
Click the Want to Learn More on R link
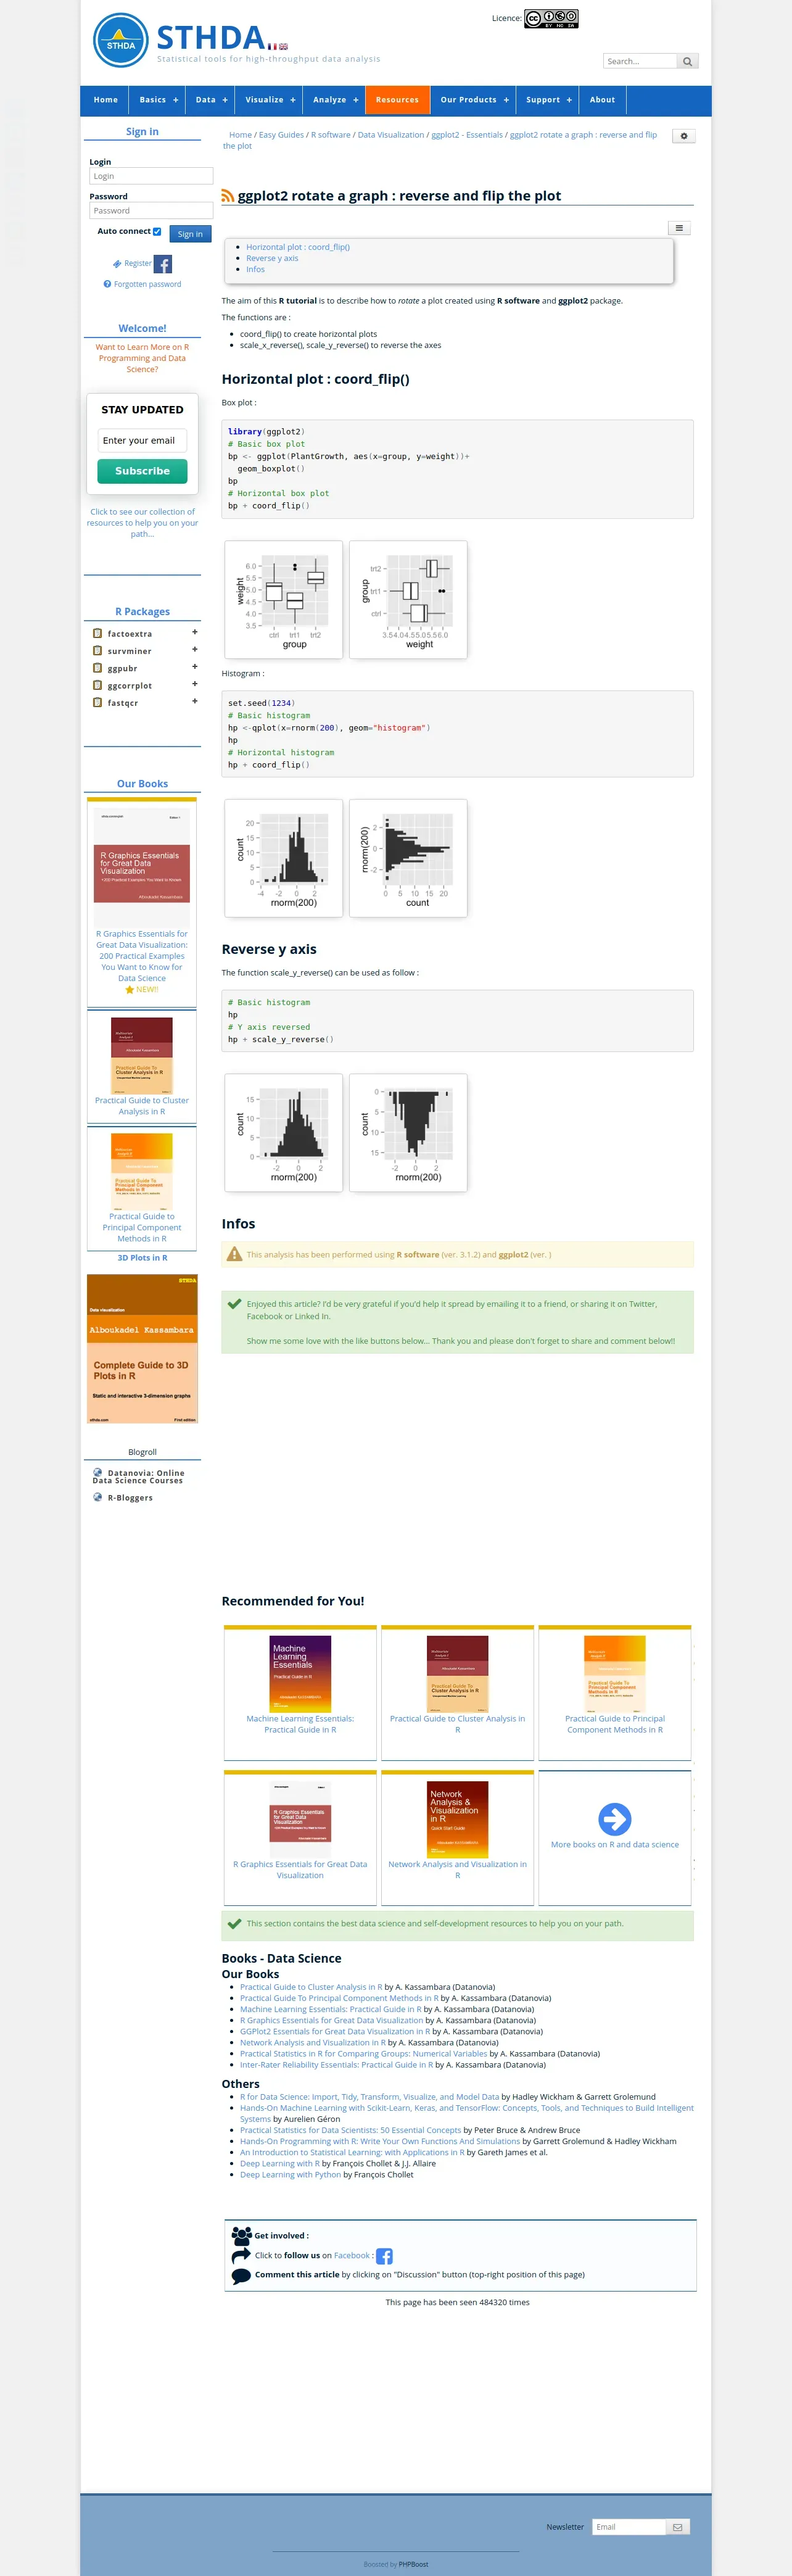coord(142,358)
